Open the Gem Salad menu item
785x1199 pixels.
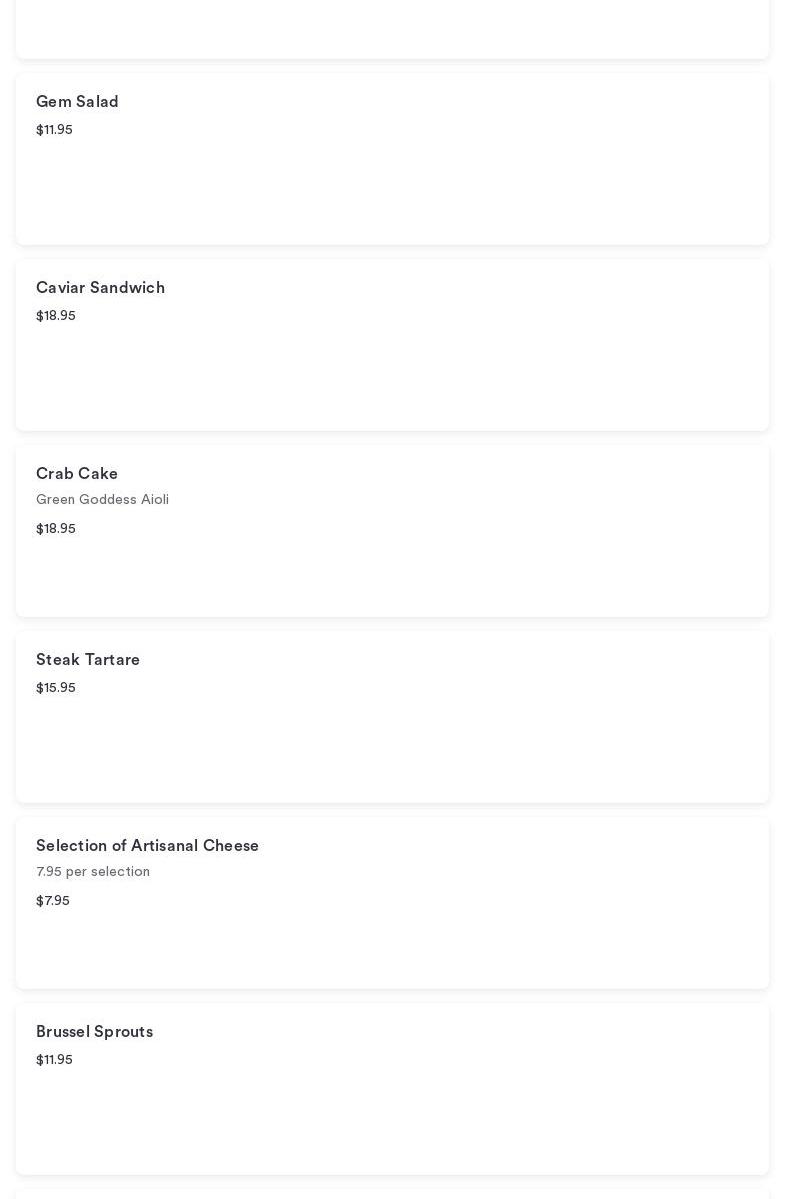pos(77,102)
